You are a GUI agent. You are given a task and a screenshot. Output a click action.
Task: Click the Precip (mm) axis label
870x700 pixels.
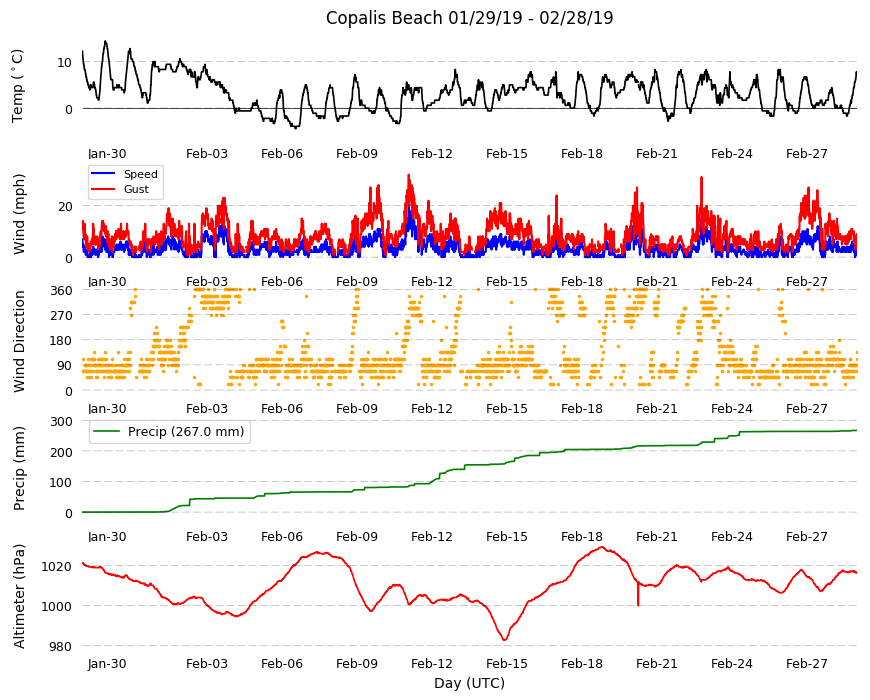point(19,469)
